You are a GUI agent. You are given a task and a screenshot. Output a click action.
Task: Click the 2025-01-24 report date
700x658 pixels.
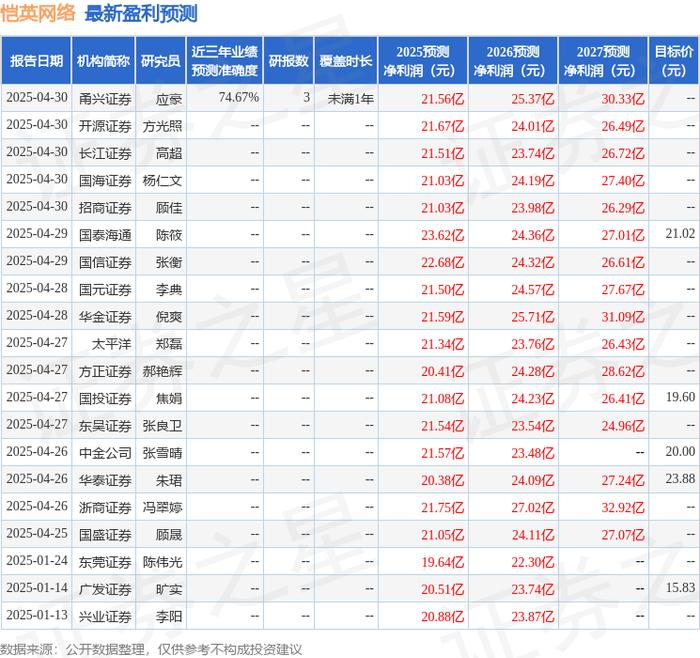pos(37,560)
